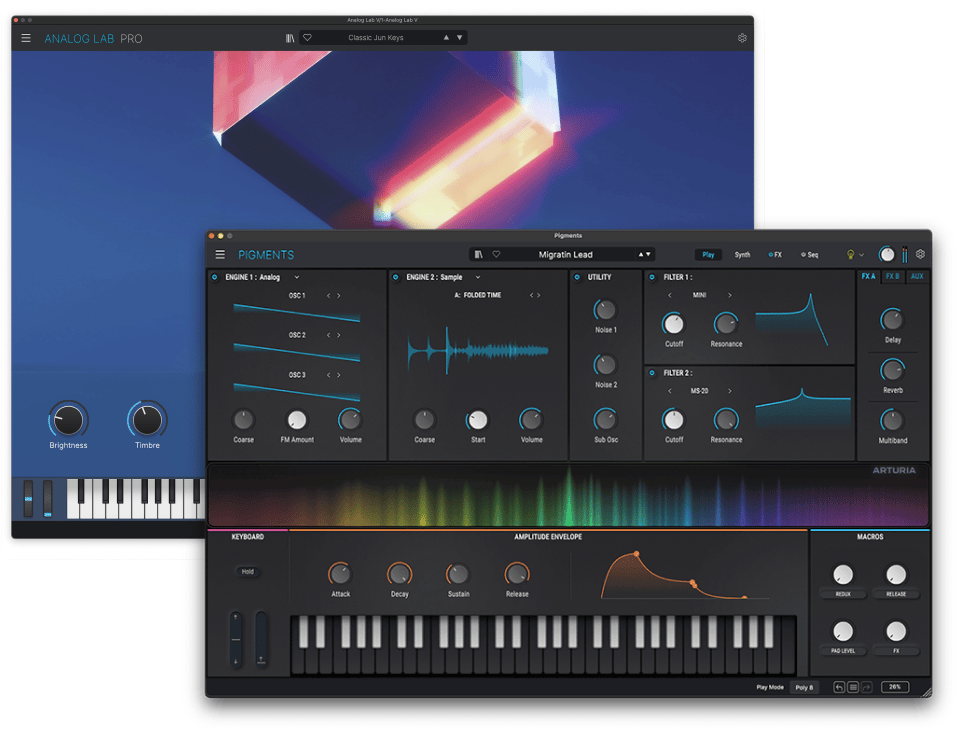This screenshot has height=731, width=972.
Task: Toggle Engine 2 power button
Action: coord(395,277)
